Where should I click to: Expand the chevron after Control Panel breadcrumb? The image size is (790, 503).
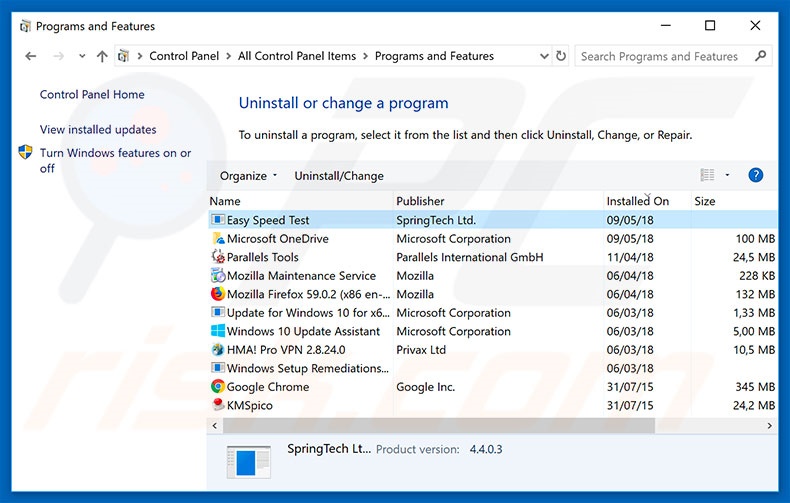228,56
